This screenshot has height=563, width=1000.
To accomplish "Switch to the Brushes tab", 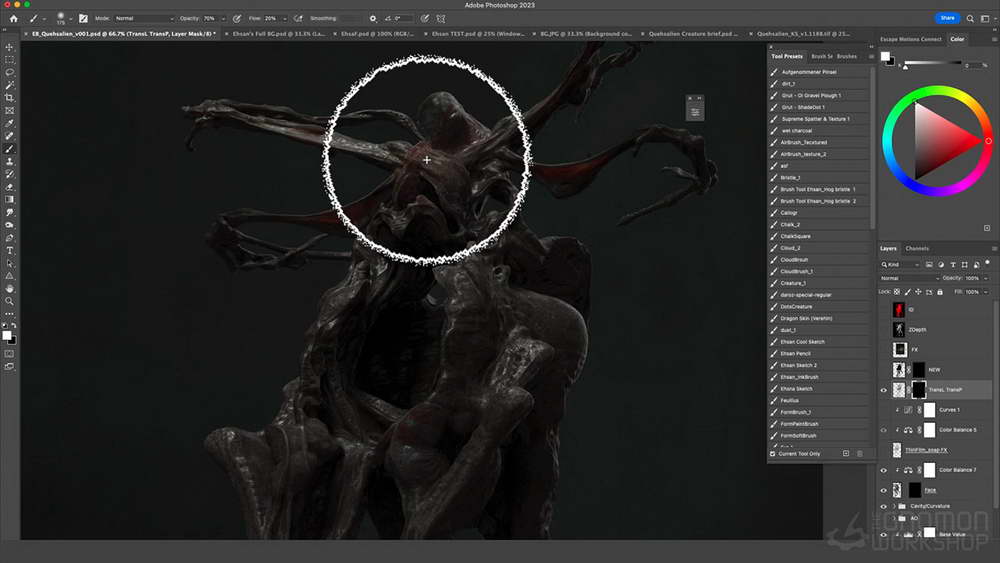I will (847, 57).
